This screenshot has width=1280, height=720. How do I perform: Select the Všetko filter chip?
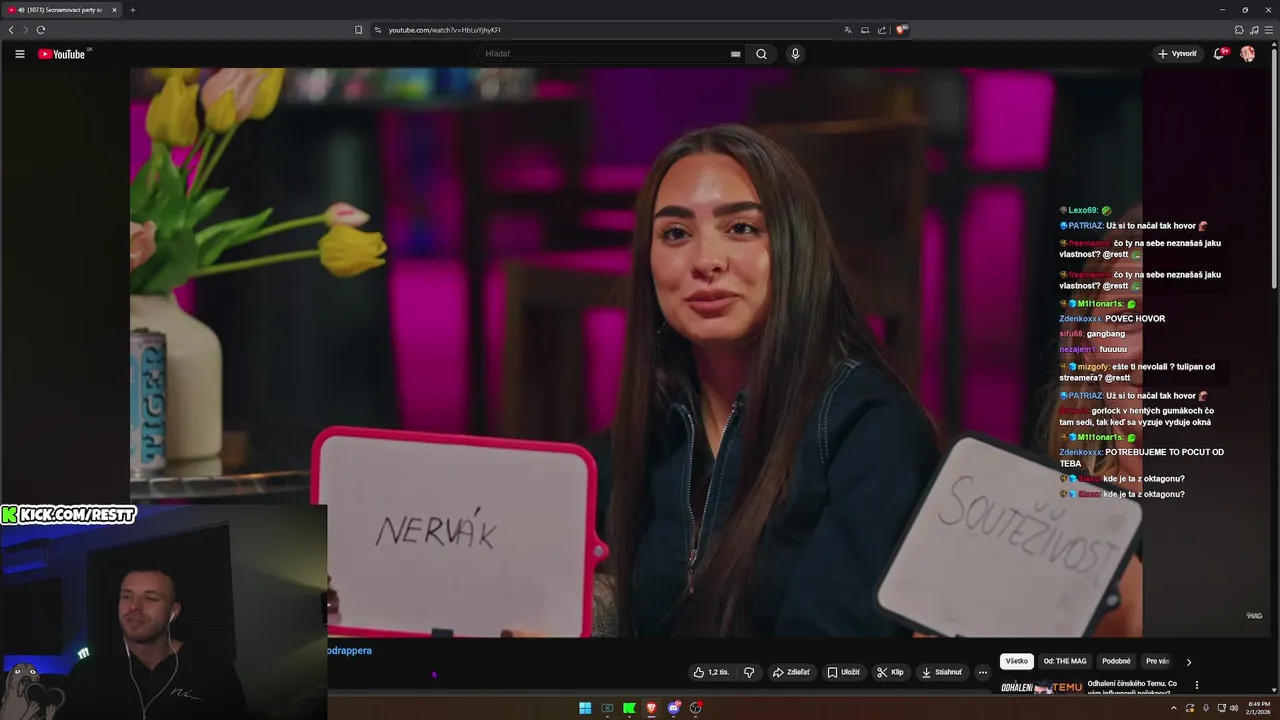[x=1017, y=661]
